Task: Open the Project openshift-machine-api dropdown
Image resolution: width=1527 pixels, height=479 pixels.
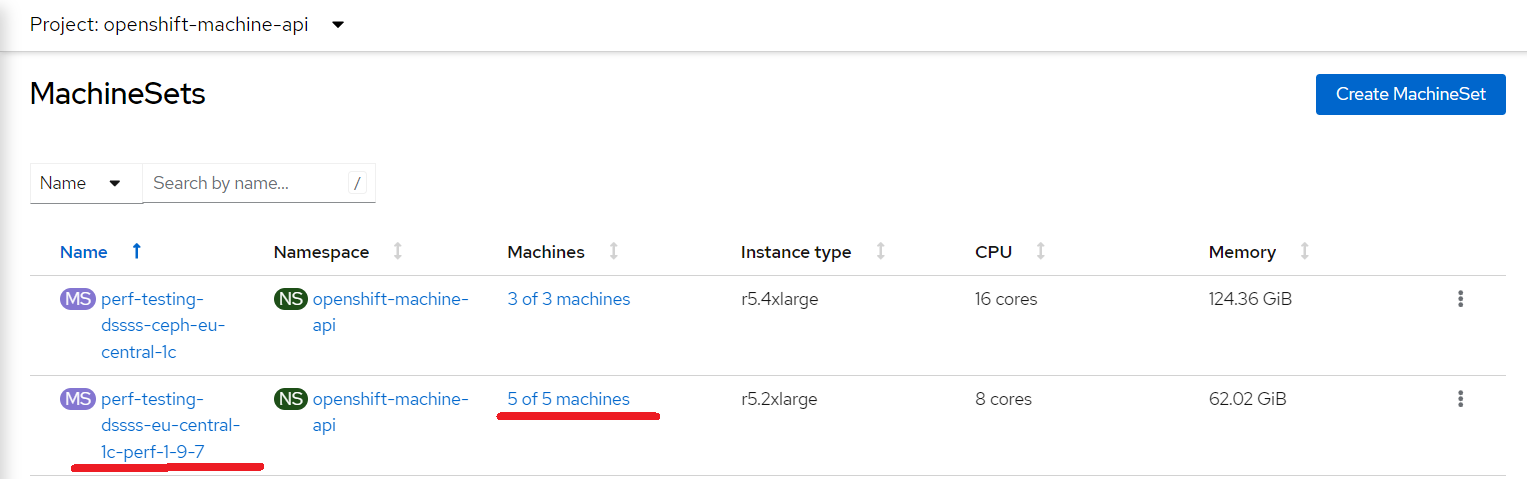Action: pos(187,25)
